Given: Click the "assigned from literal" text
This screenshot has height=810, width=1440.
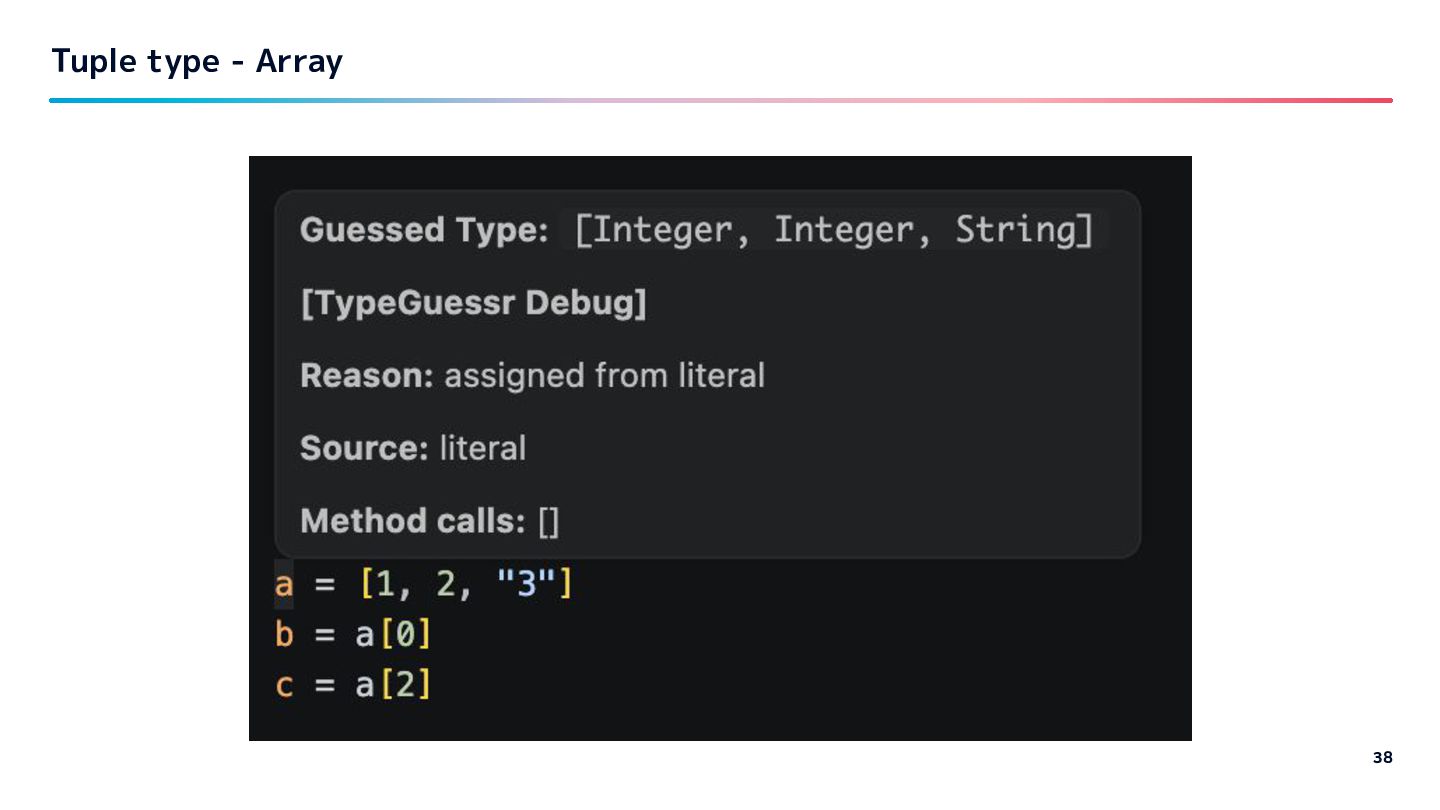Looking at the screenshot, I should click(604, 376).
